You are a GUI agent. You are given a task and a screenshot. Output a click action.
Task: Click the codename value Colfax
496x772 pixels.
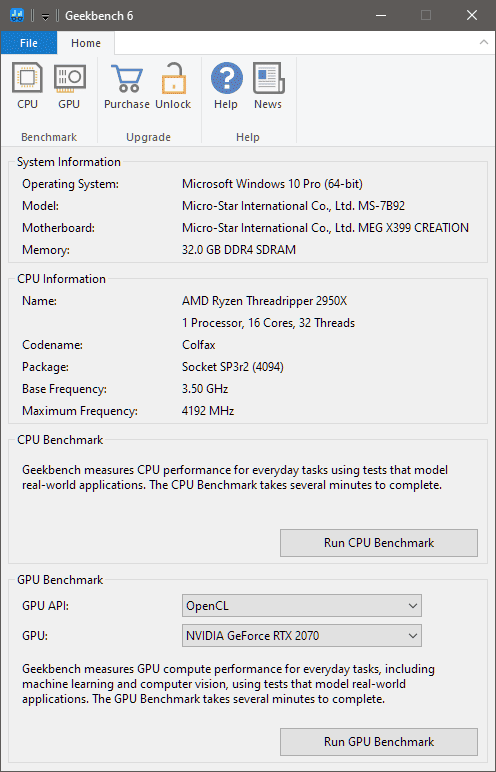point(198,345)
